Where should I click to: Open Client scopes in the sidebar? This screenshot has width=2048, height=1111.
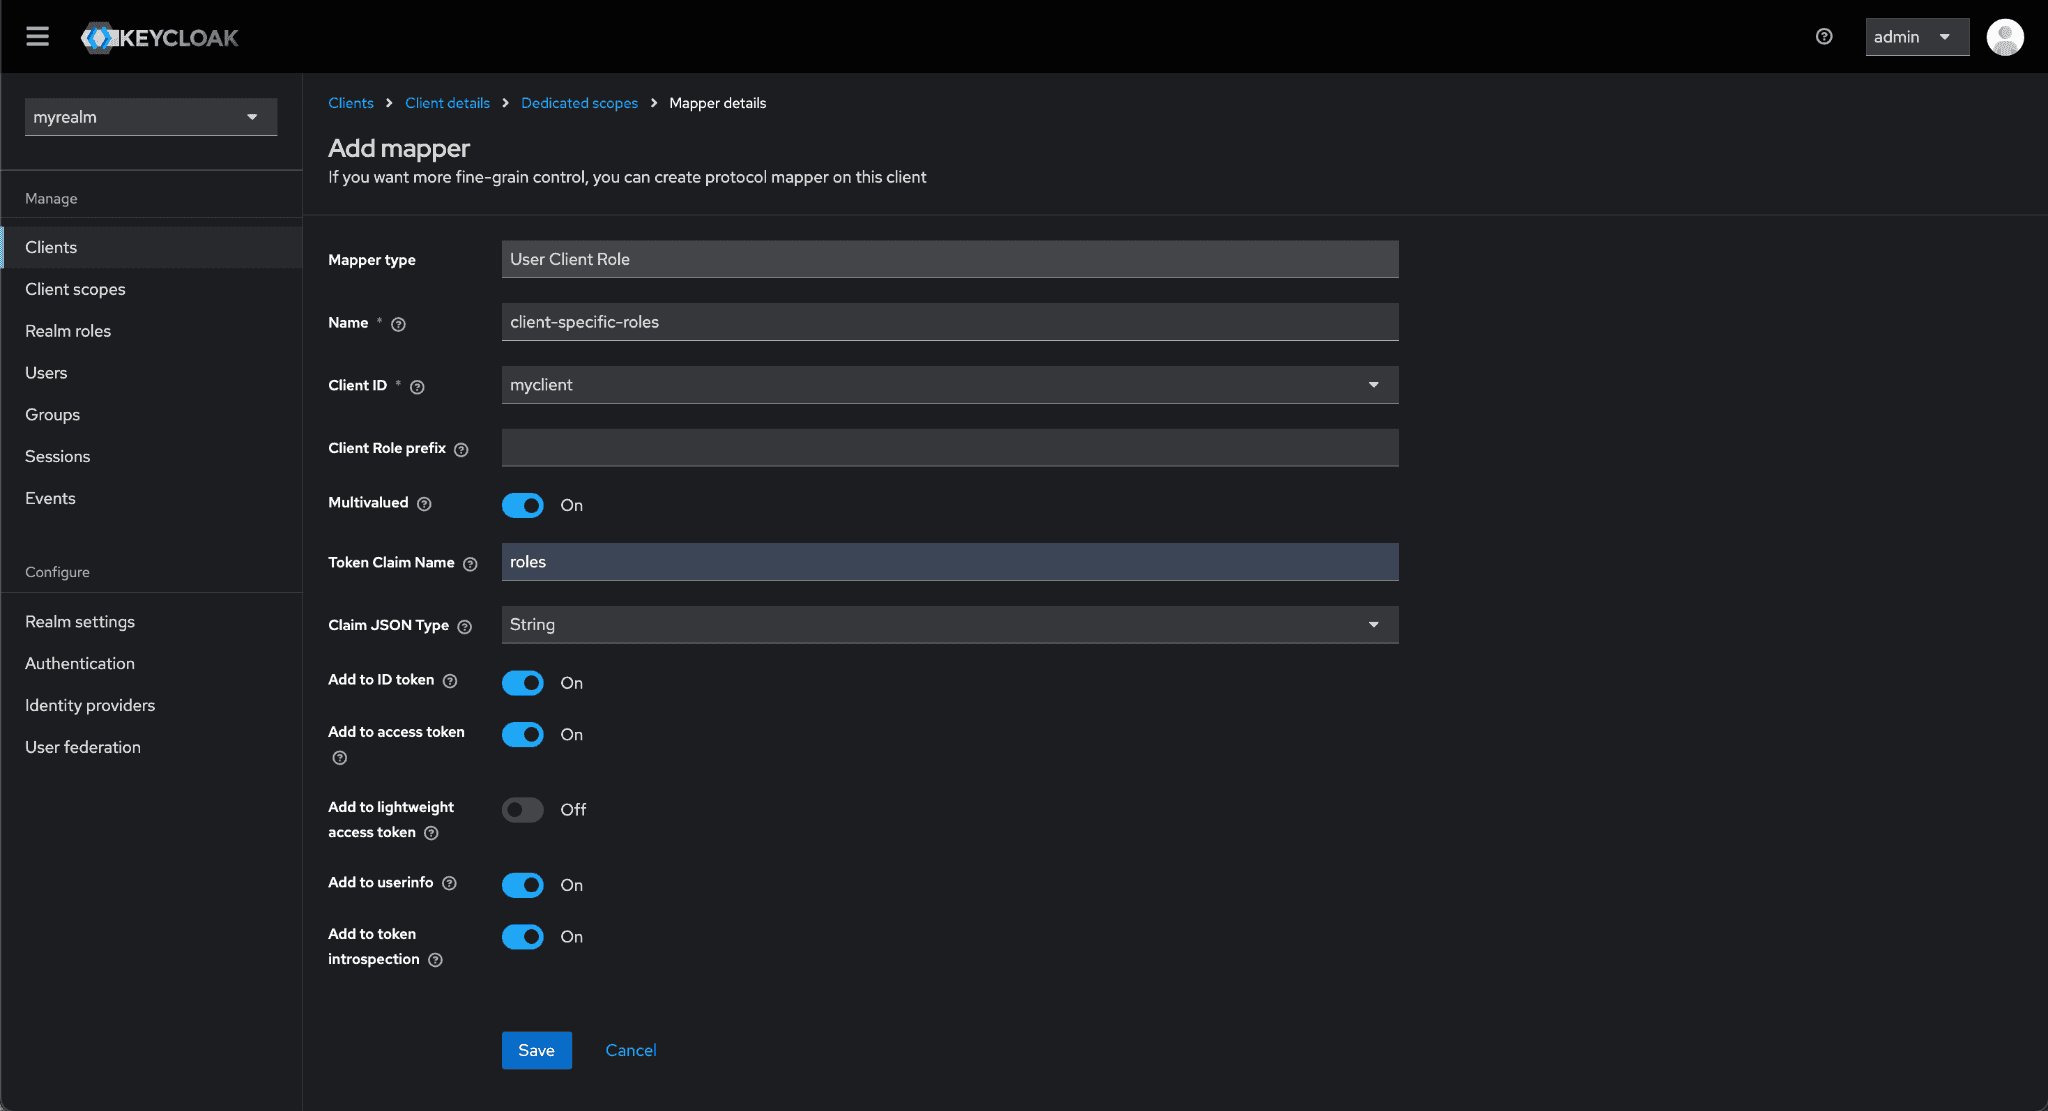click(x=75, y=289)
